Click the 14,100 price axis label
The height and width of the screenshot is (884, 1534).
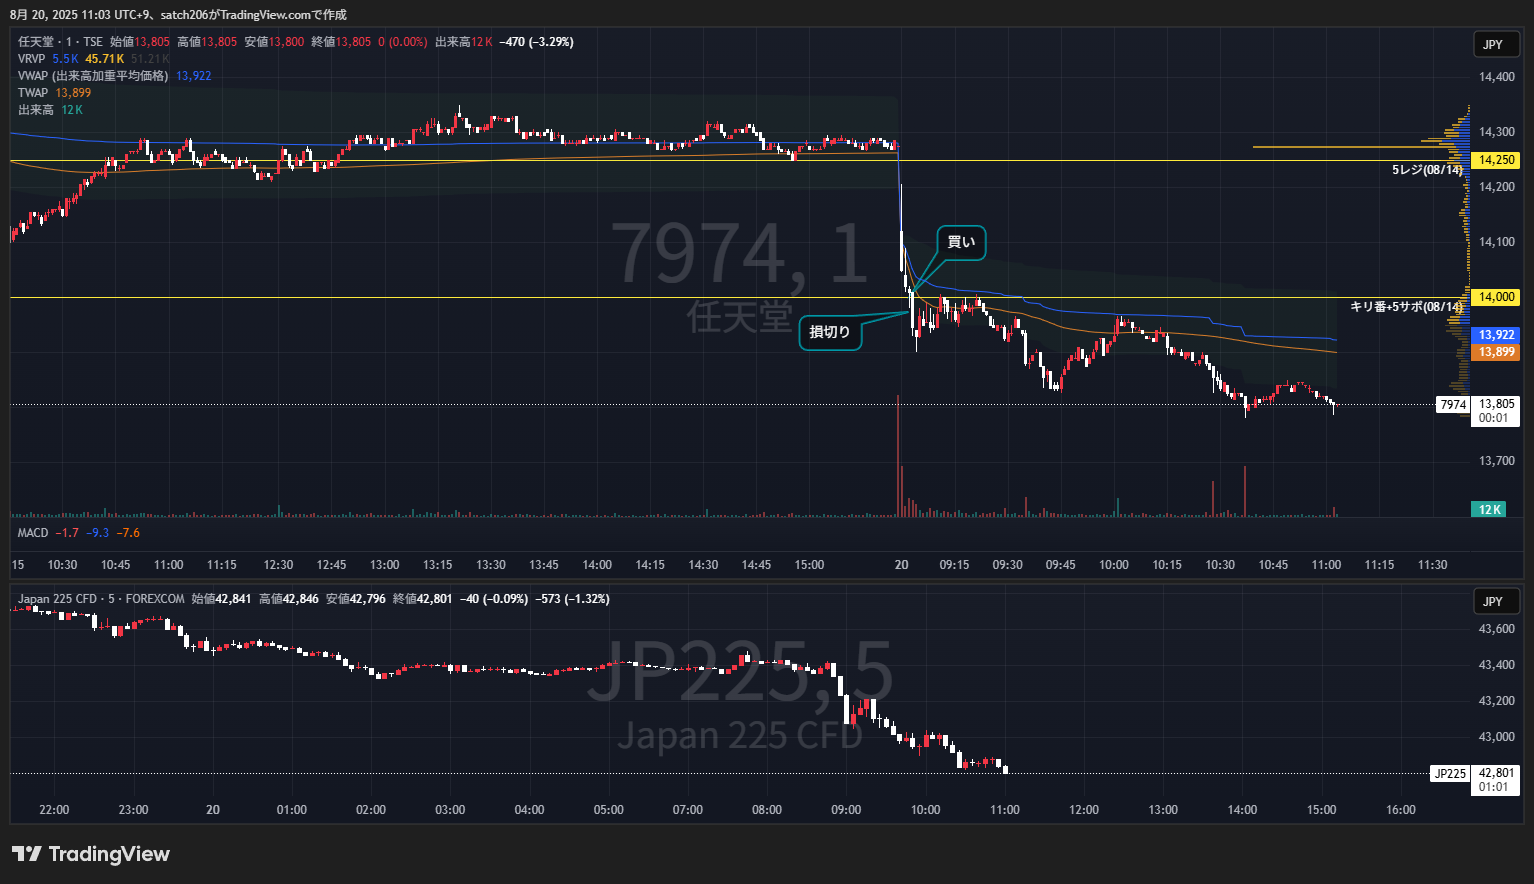tap(1497, 242)
